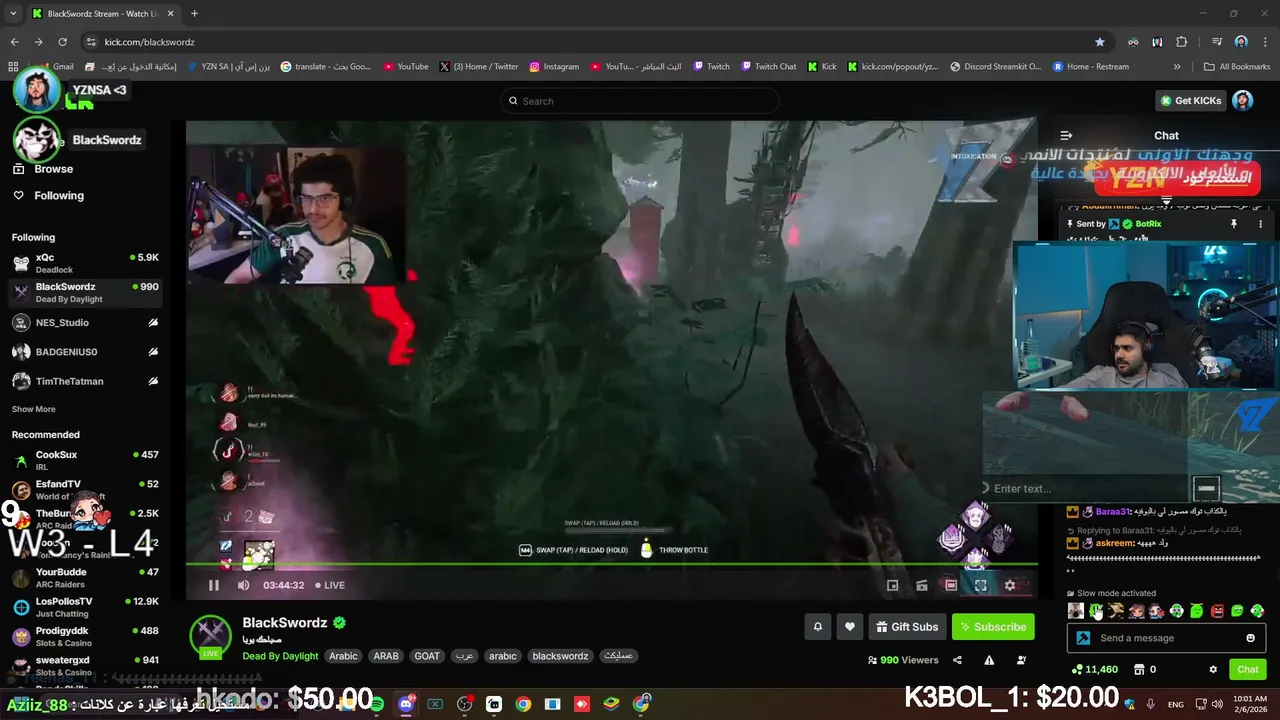Open LosPollosTV recommended channel
The width and height of the screenshot is (1280, 720).
click(x=85, y=607)
